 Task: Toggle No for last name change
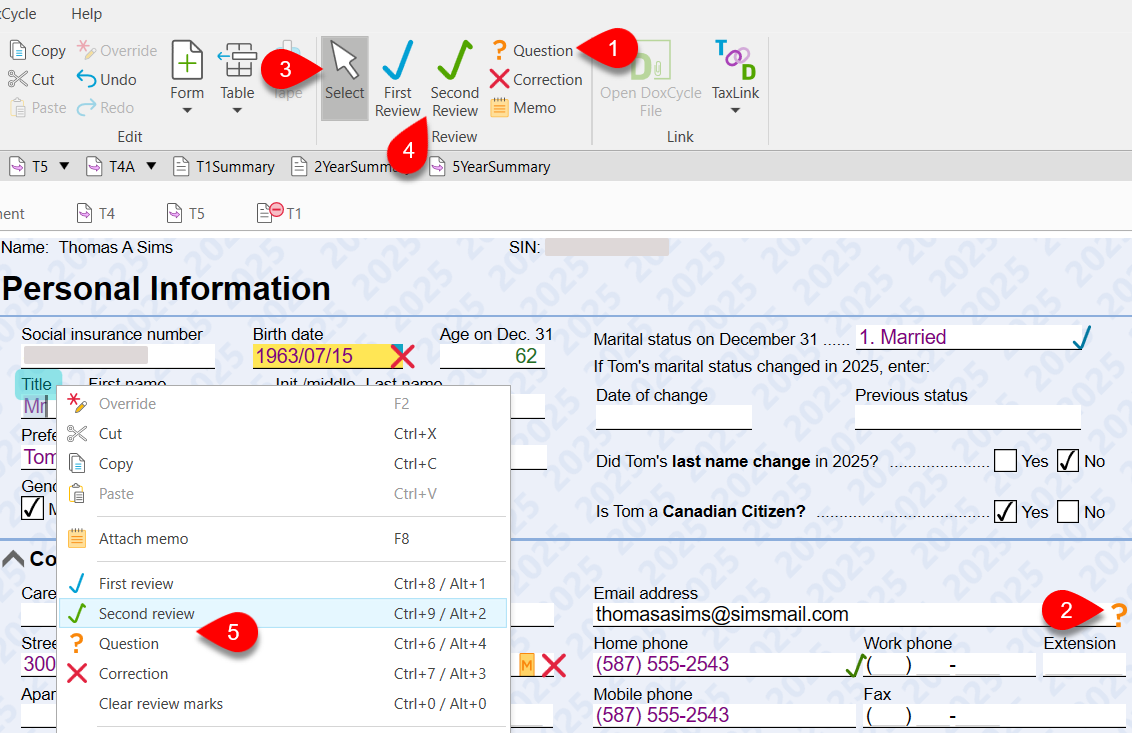[1068, 461]
